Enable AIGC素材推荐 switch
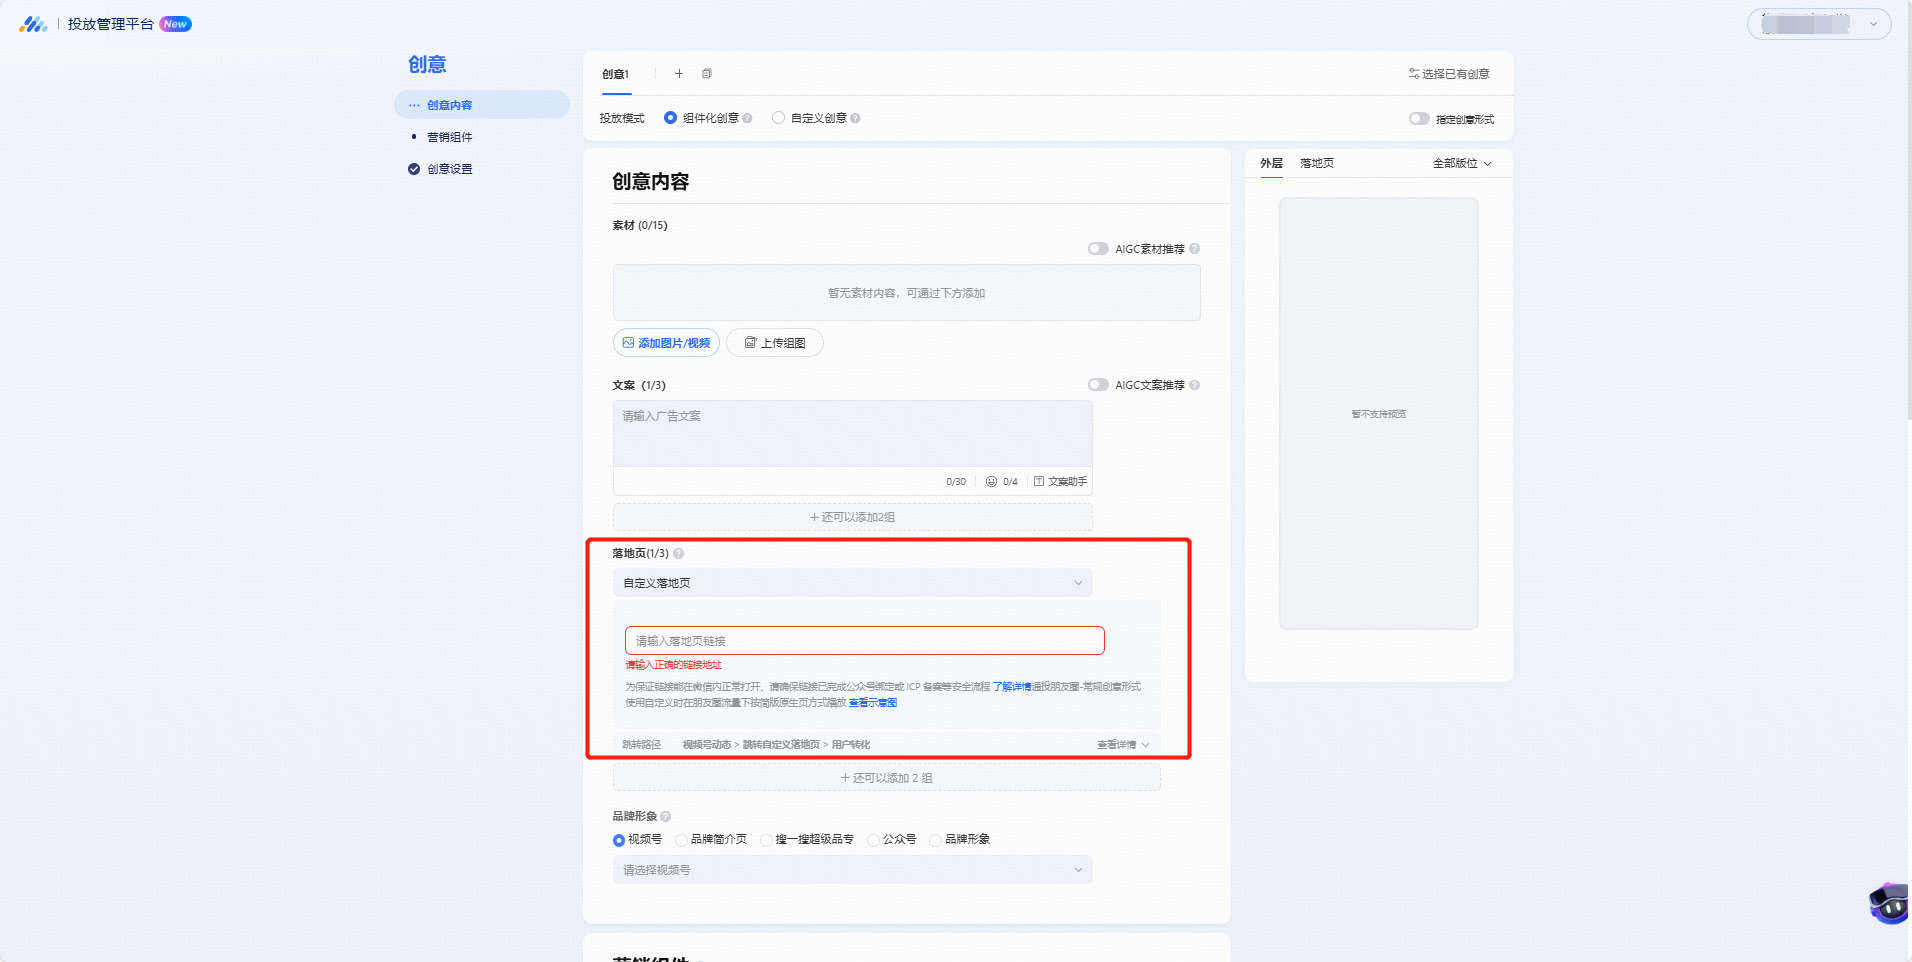The width and height of the screenshot is (1912, 962). (1098, 249)
